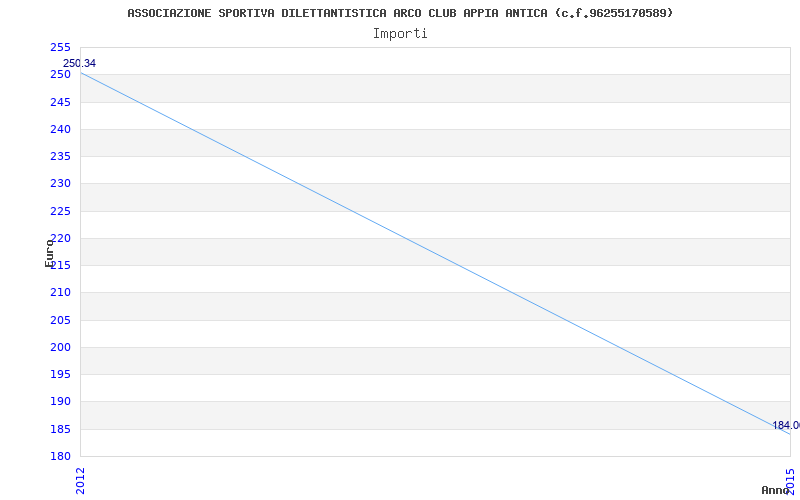
Task: Click the 'Importi' subtitle
Action: (x=400, y=34)
